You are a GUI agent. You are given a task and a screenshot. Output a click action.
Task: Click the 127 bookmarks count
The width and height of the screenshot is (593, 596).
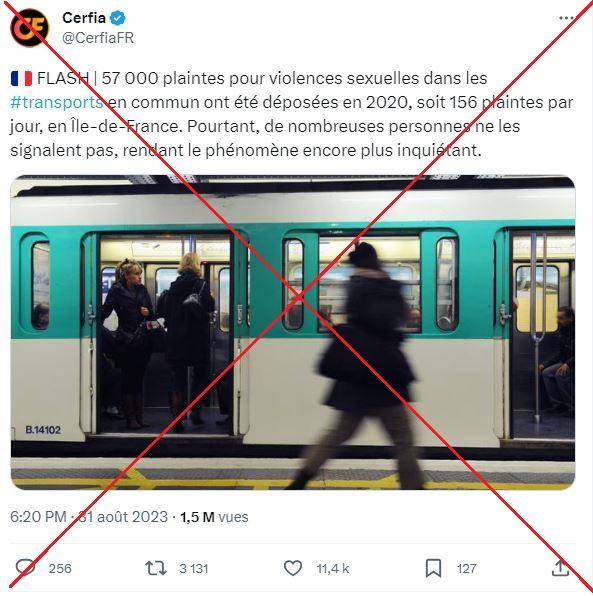tap(466, 568)
